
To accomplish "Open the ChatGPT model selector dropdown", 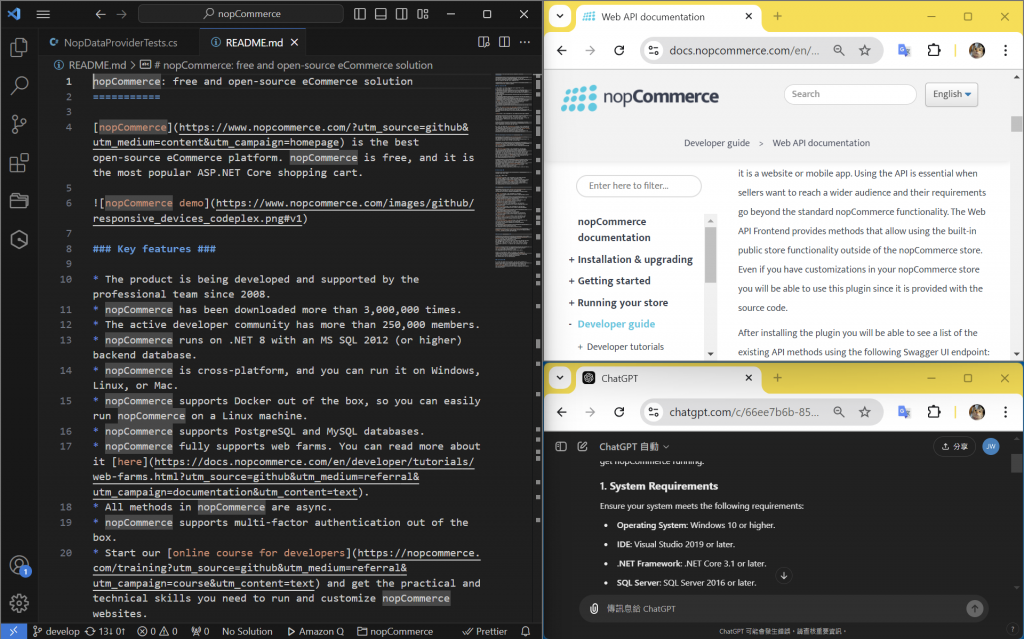I will point(634,446).
